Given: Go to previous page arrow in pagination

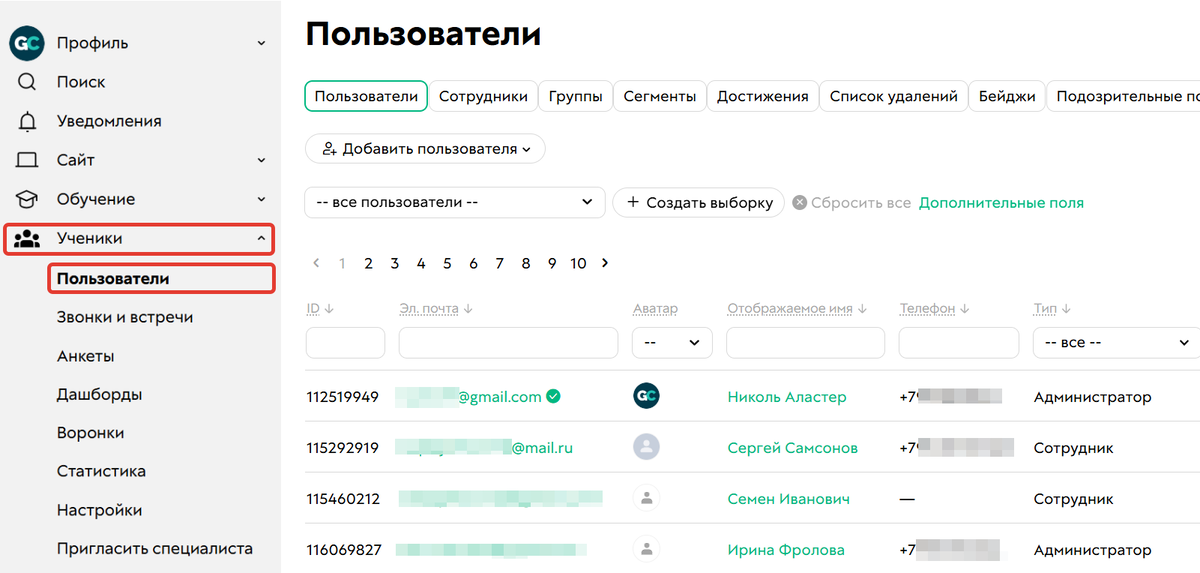Looking at the screenshot, I should tap(316, 263).
